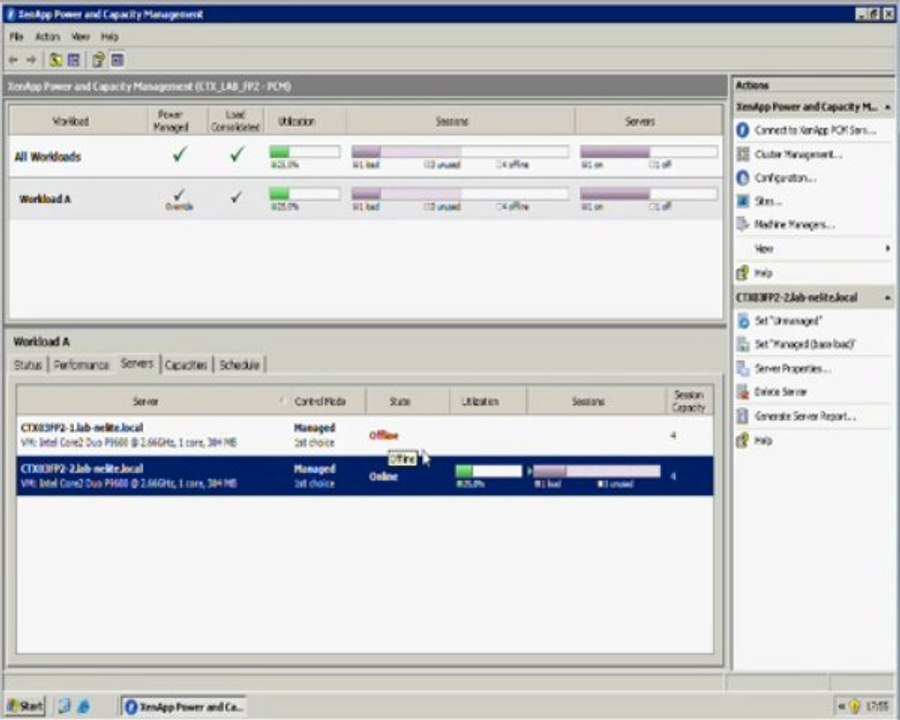Click the Show/Hide action pane toolbar icon
Screen dimensions: 900x720
118,60
